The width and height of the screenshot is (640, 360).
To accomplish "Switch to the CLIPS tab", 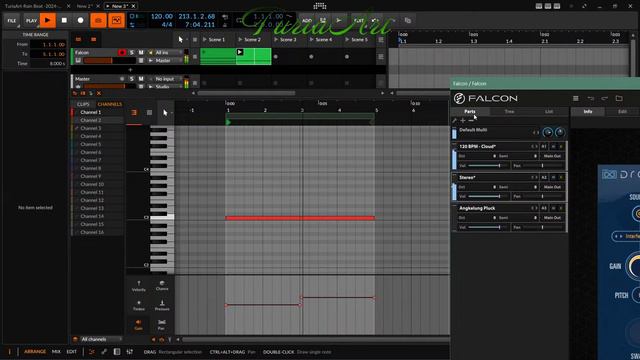I will [83, 104].
